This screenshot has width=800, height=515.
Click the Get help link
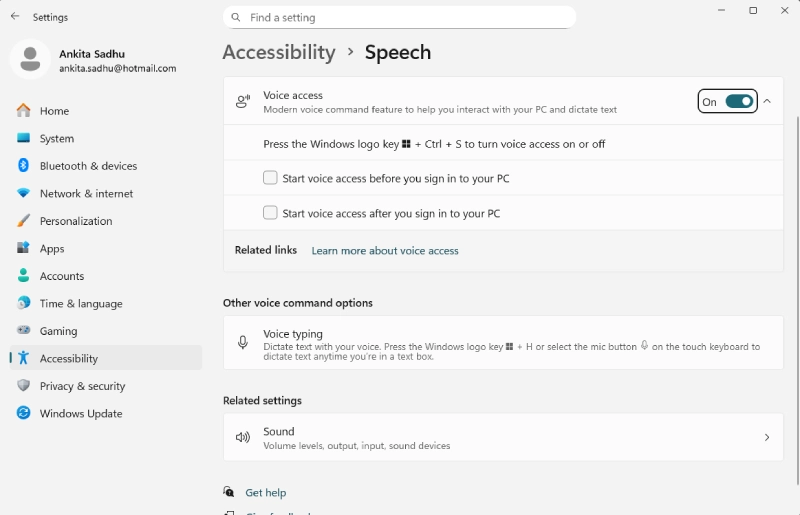point(265,493)
